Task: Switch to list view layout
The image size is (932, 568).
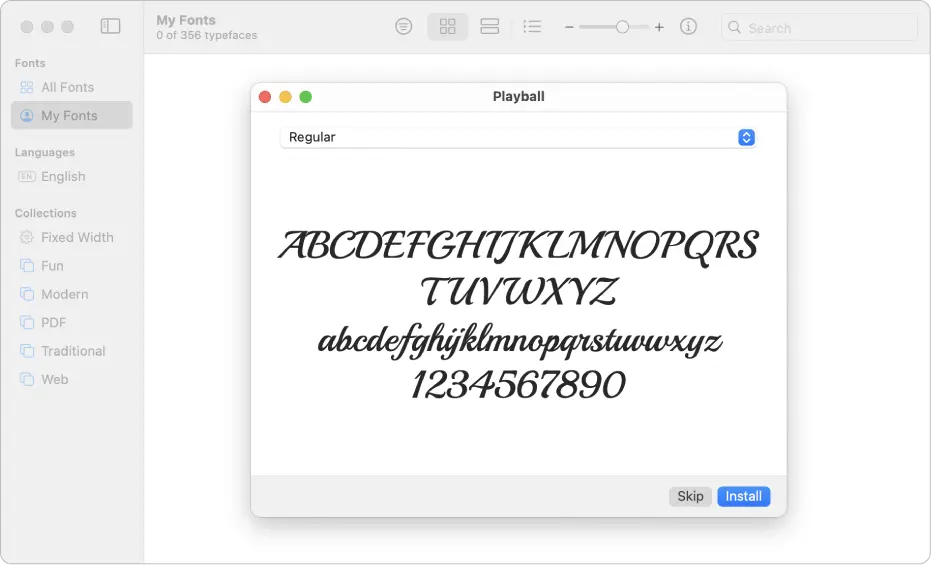Action: (x=532, y=27)
